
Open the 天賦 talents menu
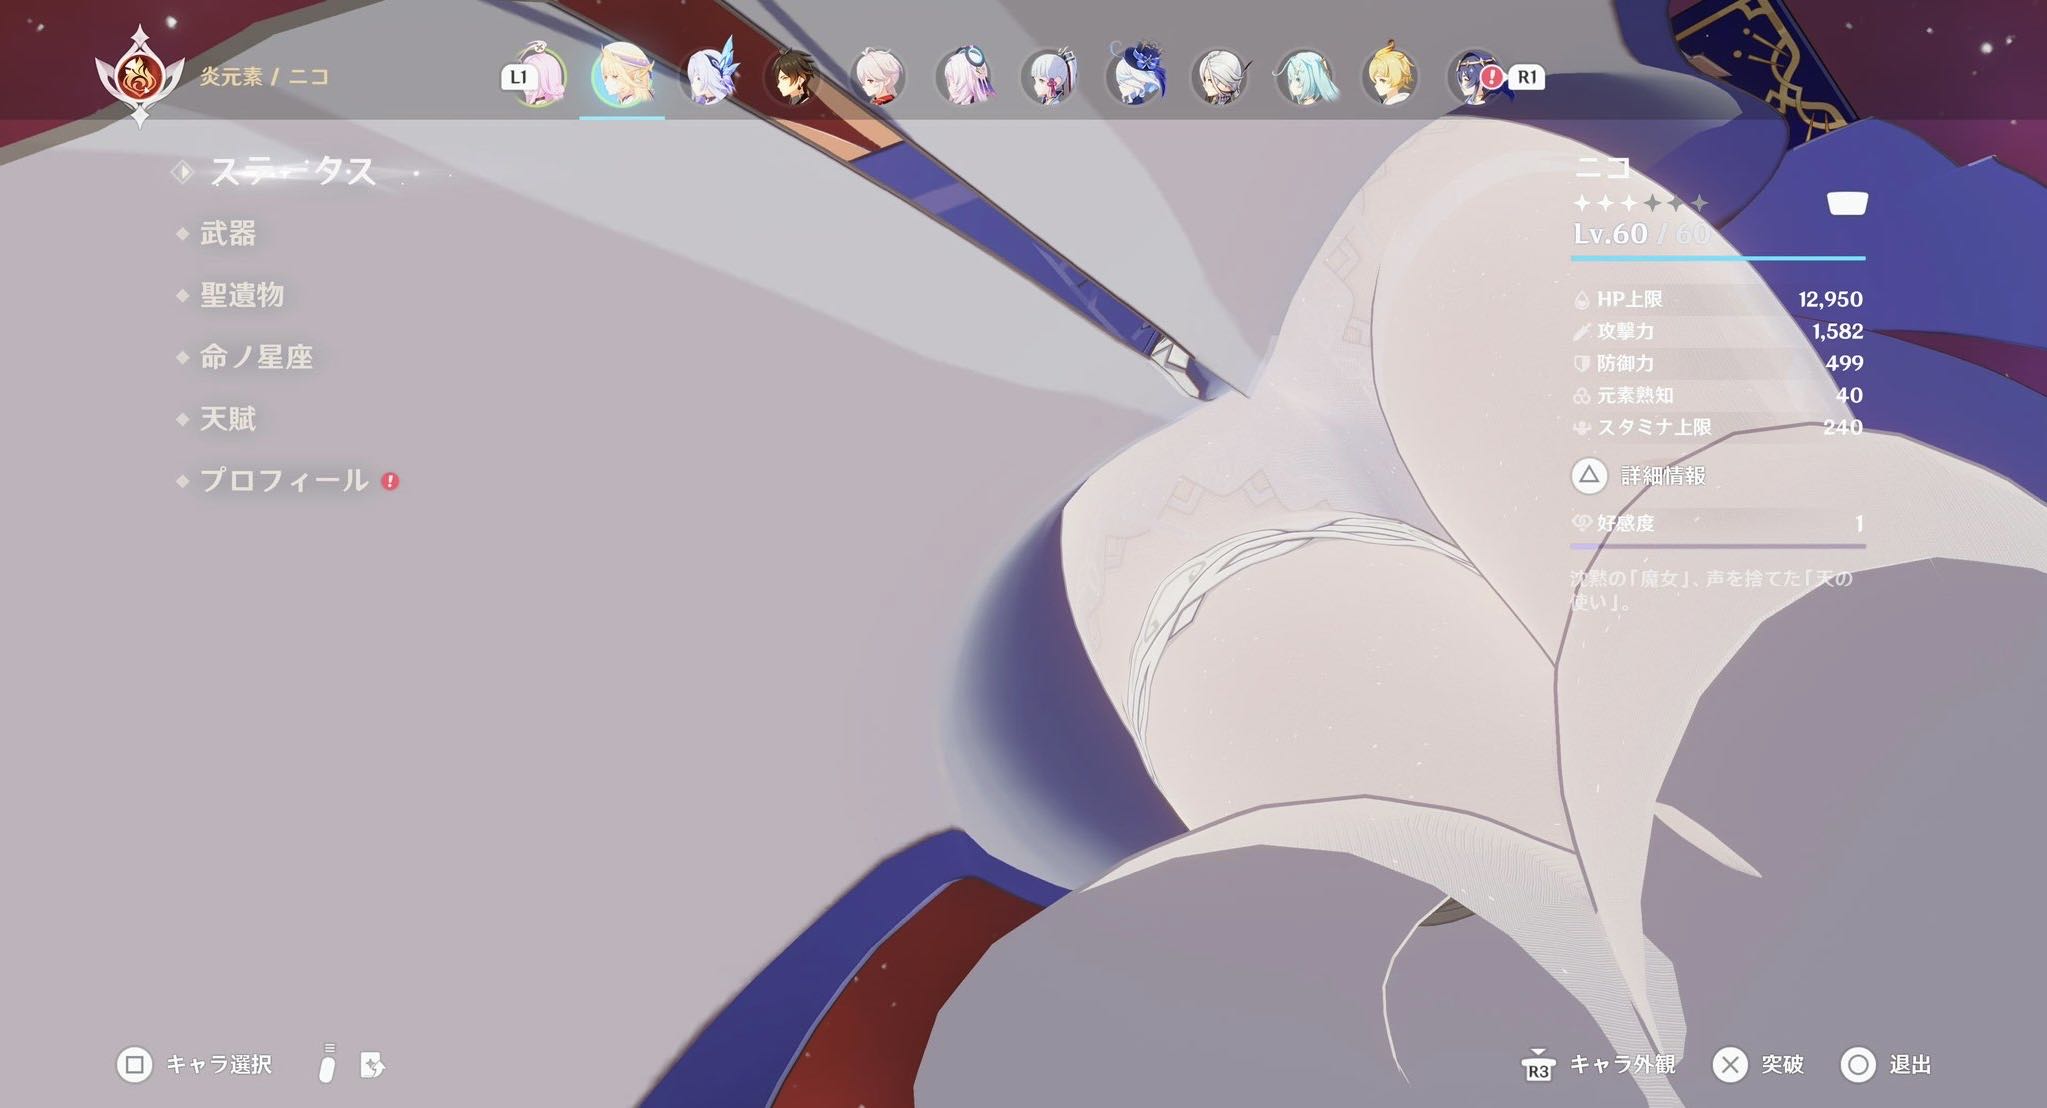(x=228, y=418)
